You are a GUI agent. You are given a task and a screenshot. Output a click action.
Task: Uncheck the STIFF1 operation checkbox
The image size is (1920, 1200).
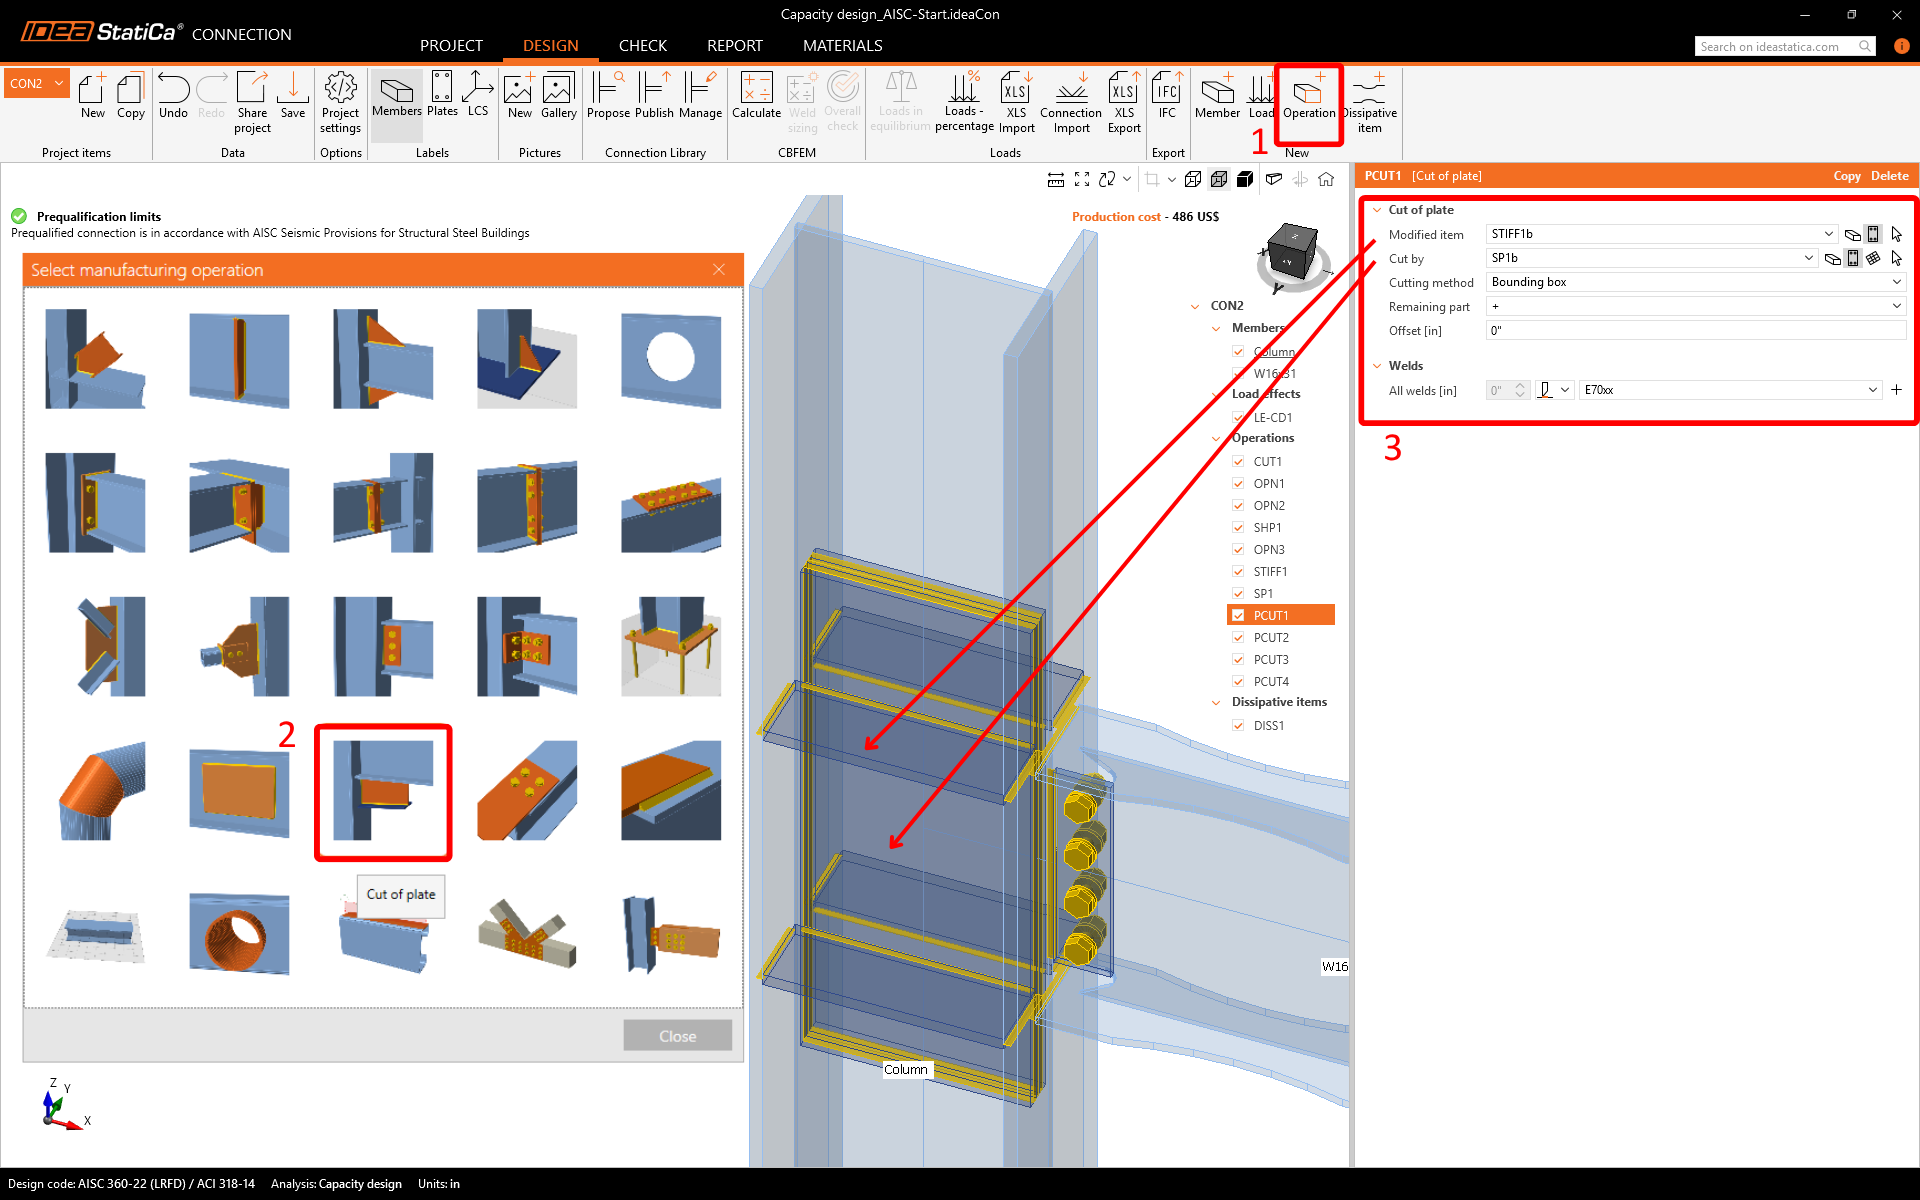pyautogui.click(x=1238, y=571)
